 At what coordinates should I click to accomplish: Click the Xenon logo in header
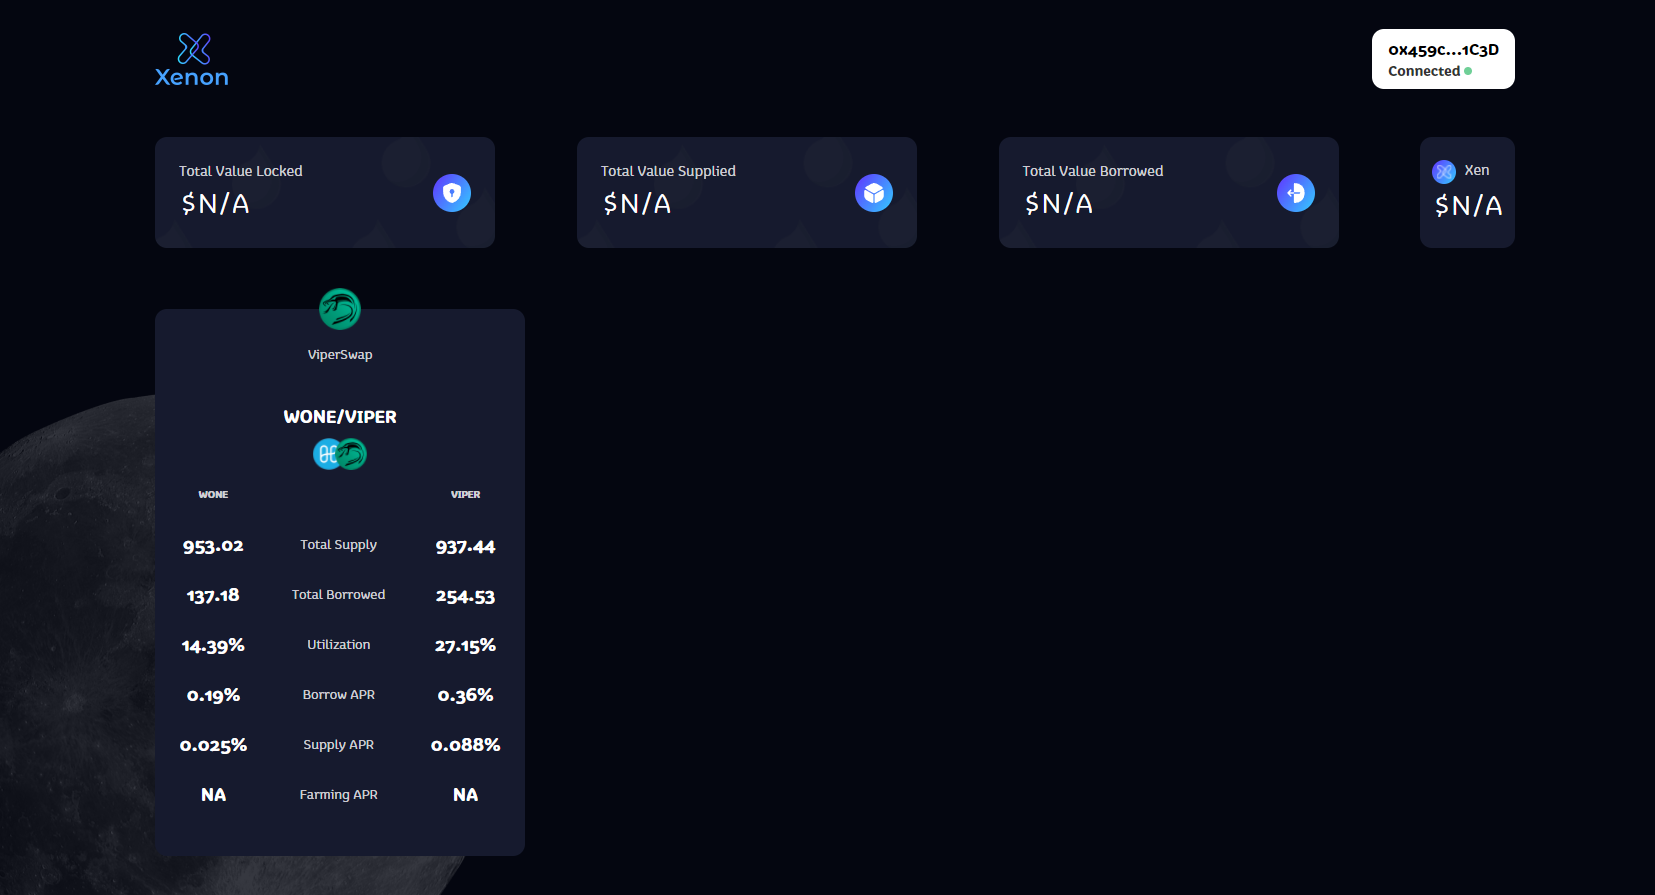[x=192, y=60]
